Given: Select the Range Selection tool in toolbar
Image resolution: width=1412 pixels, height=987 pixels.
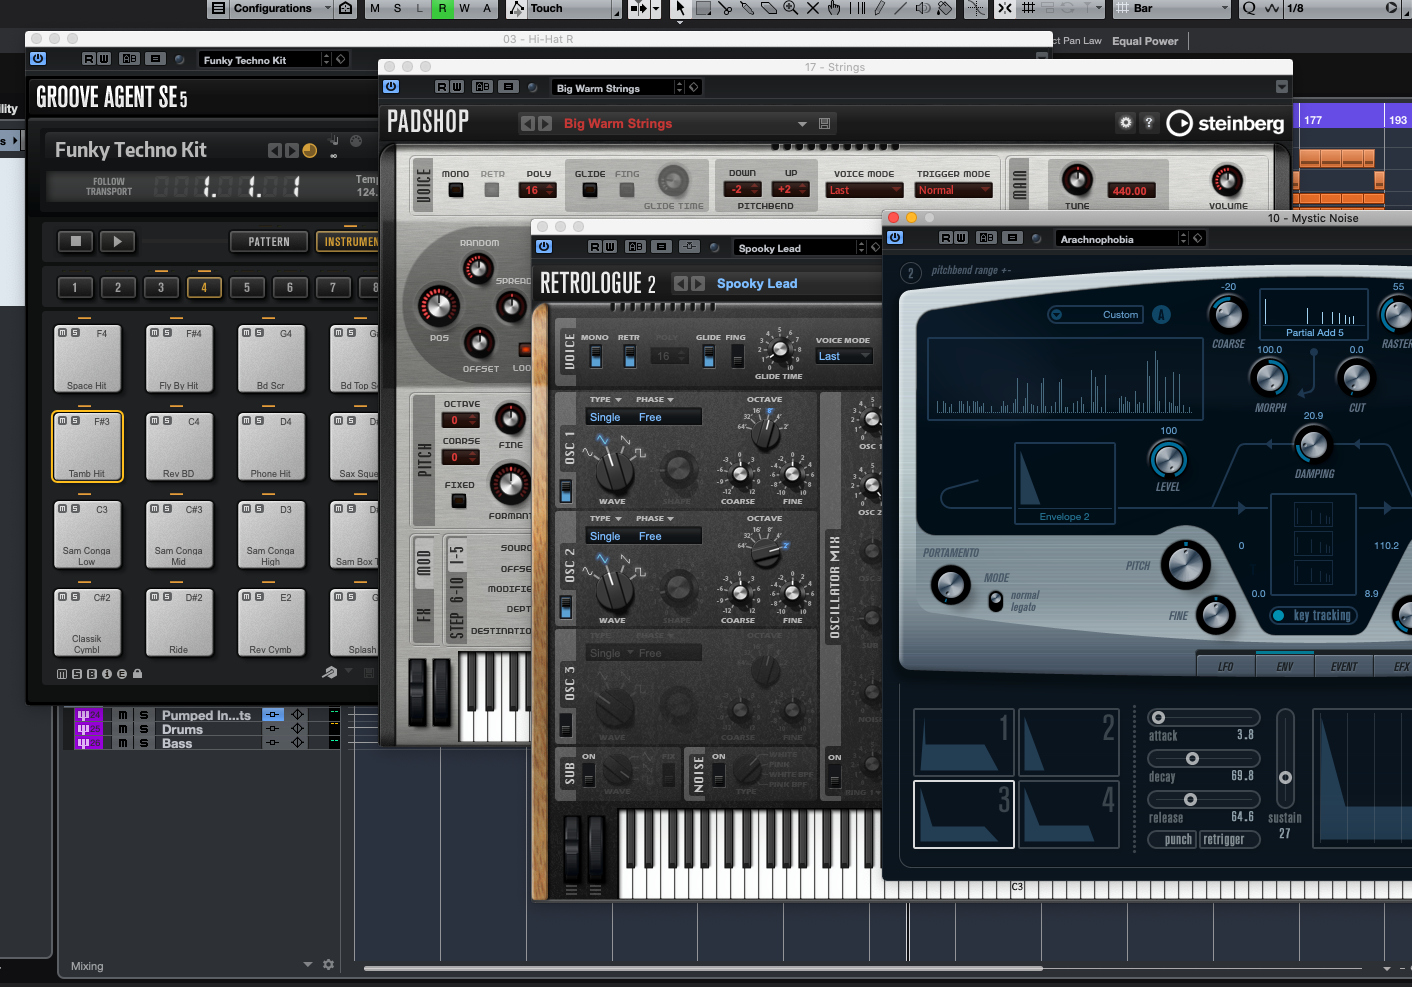Looking at the screenshot, I should [703, 8].
